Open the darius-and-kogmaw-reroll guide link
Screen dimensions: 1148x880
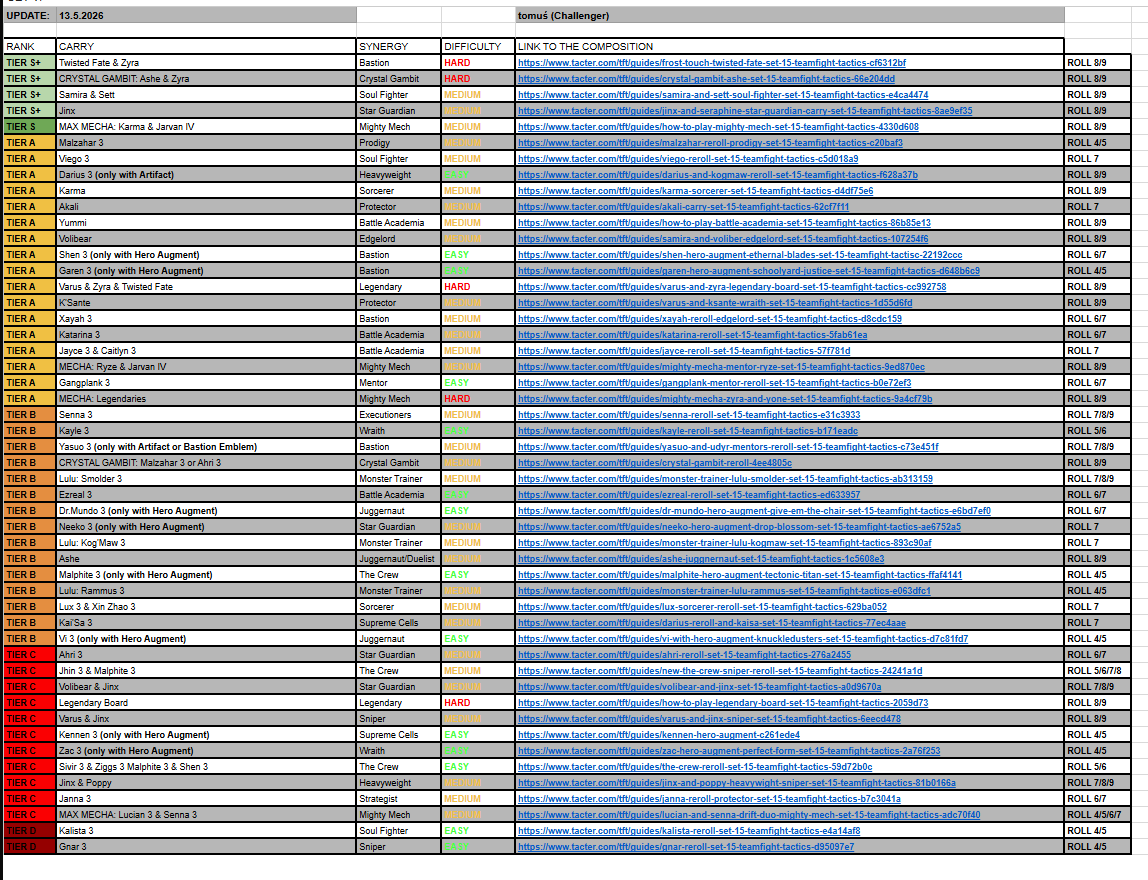click(x=718, y=175)
